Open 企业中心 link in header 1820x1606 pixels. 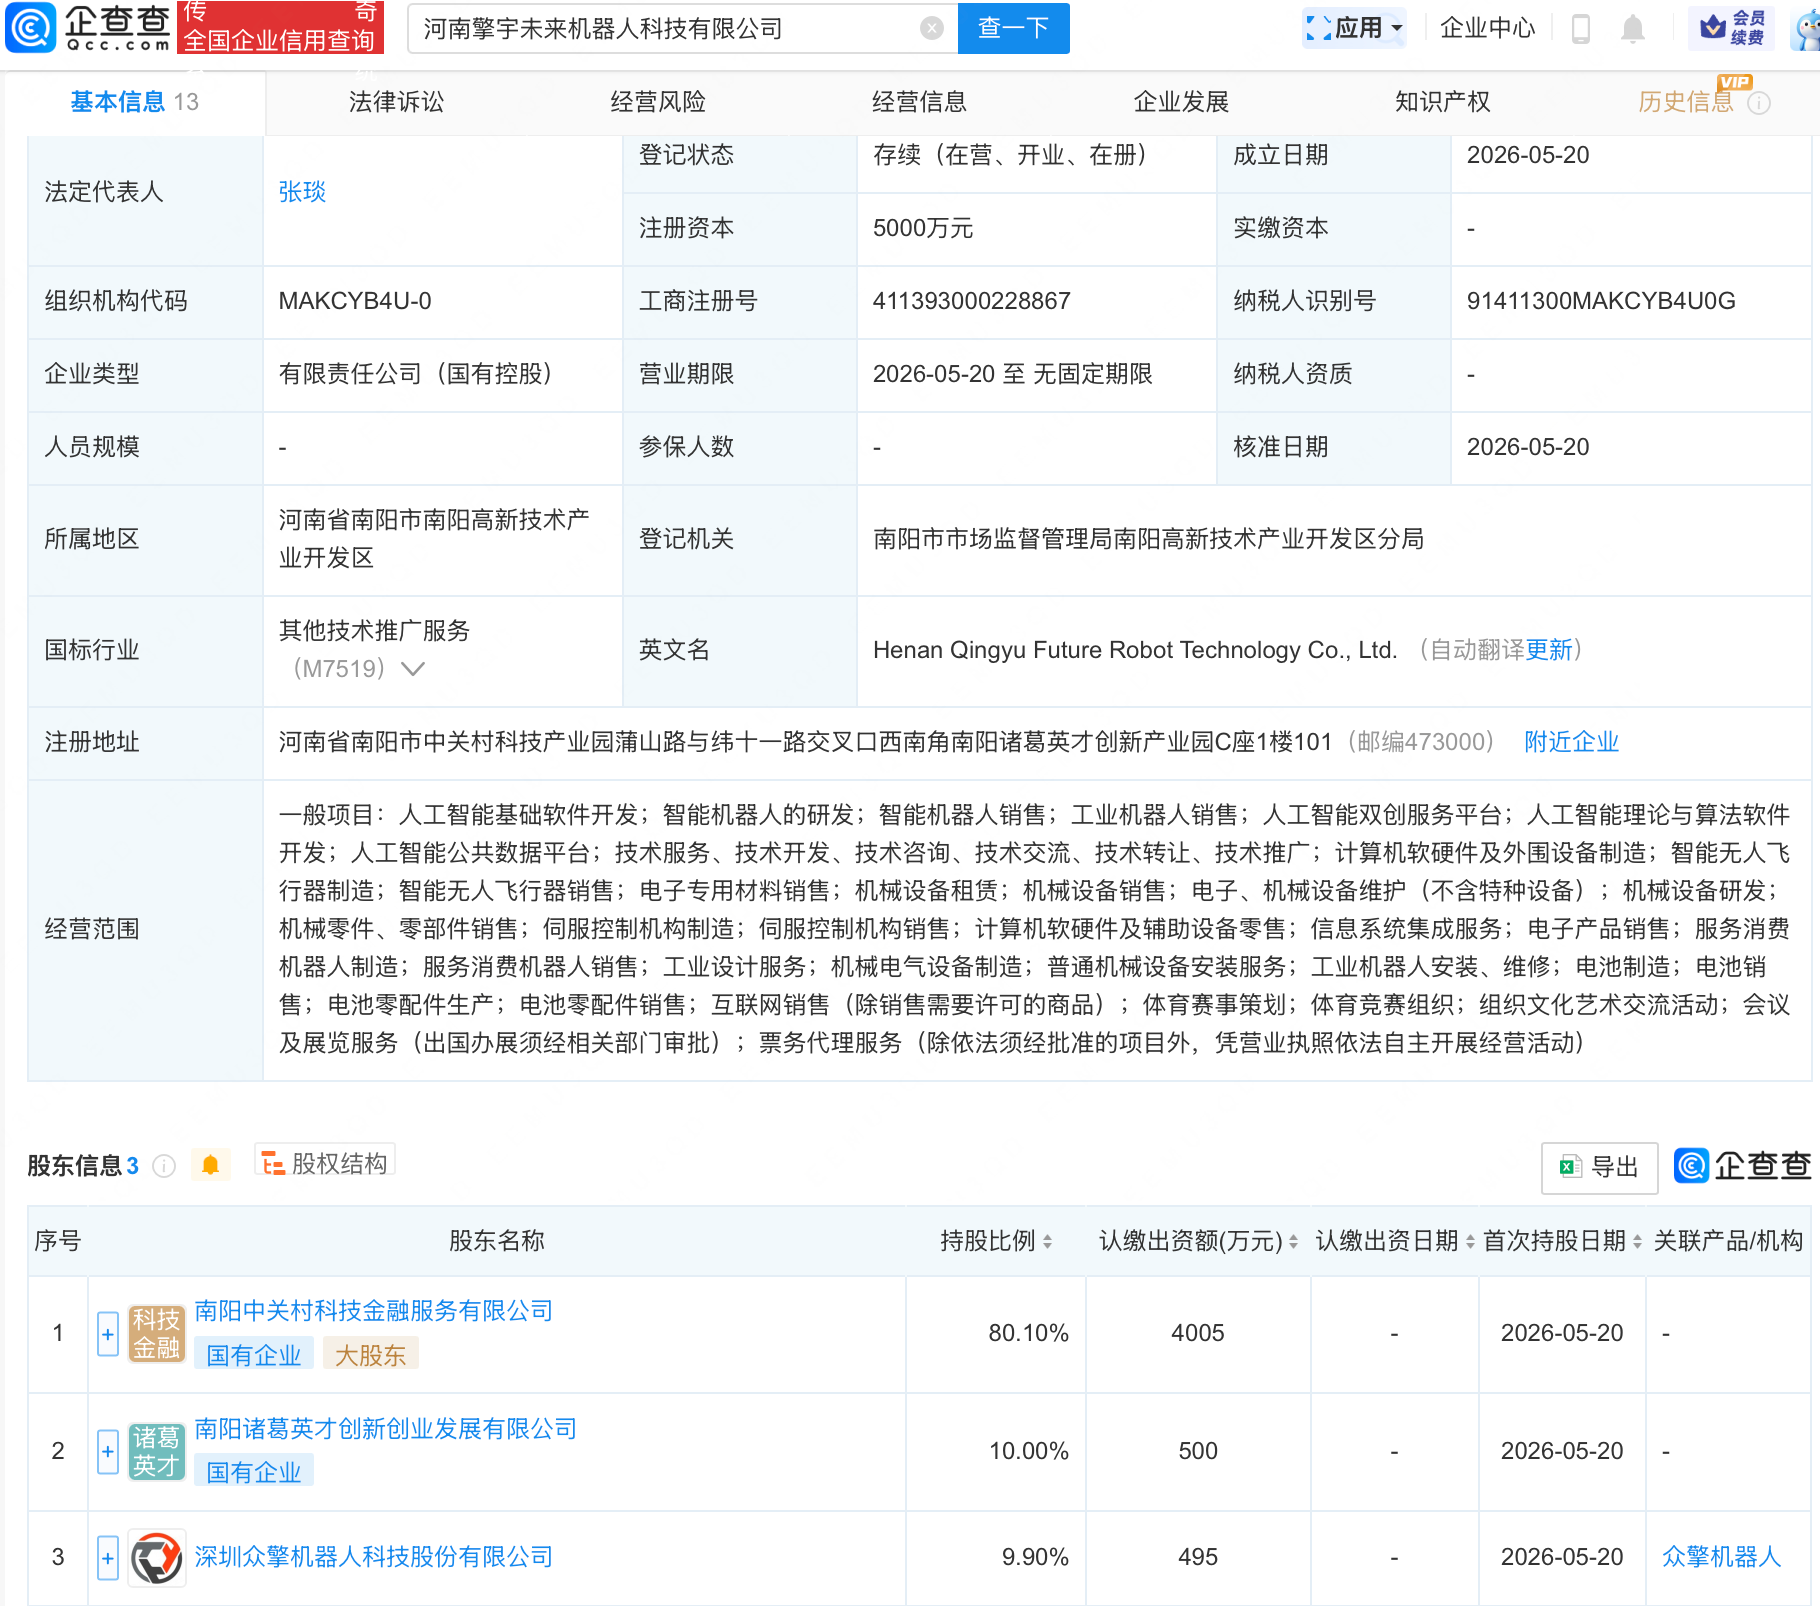pos(1487,28)
